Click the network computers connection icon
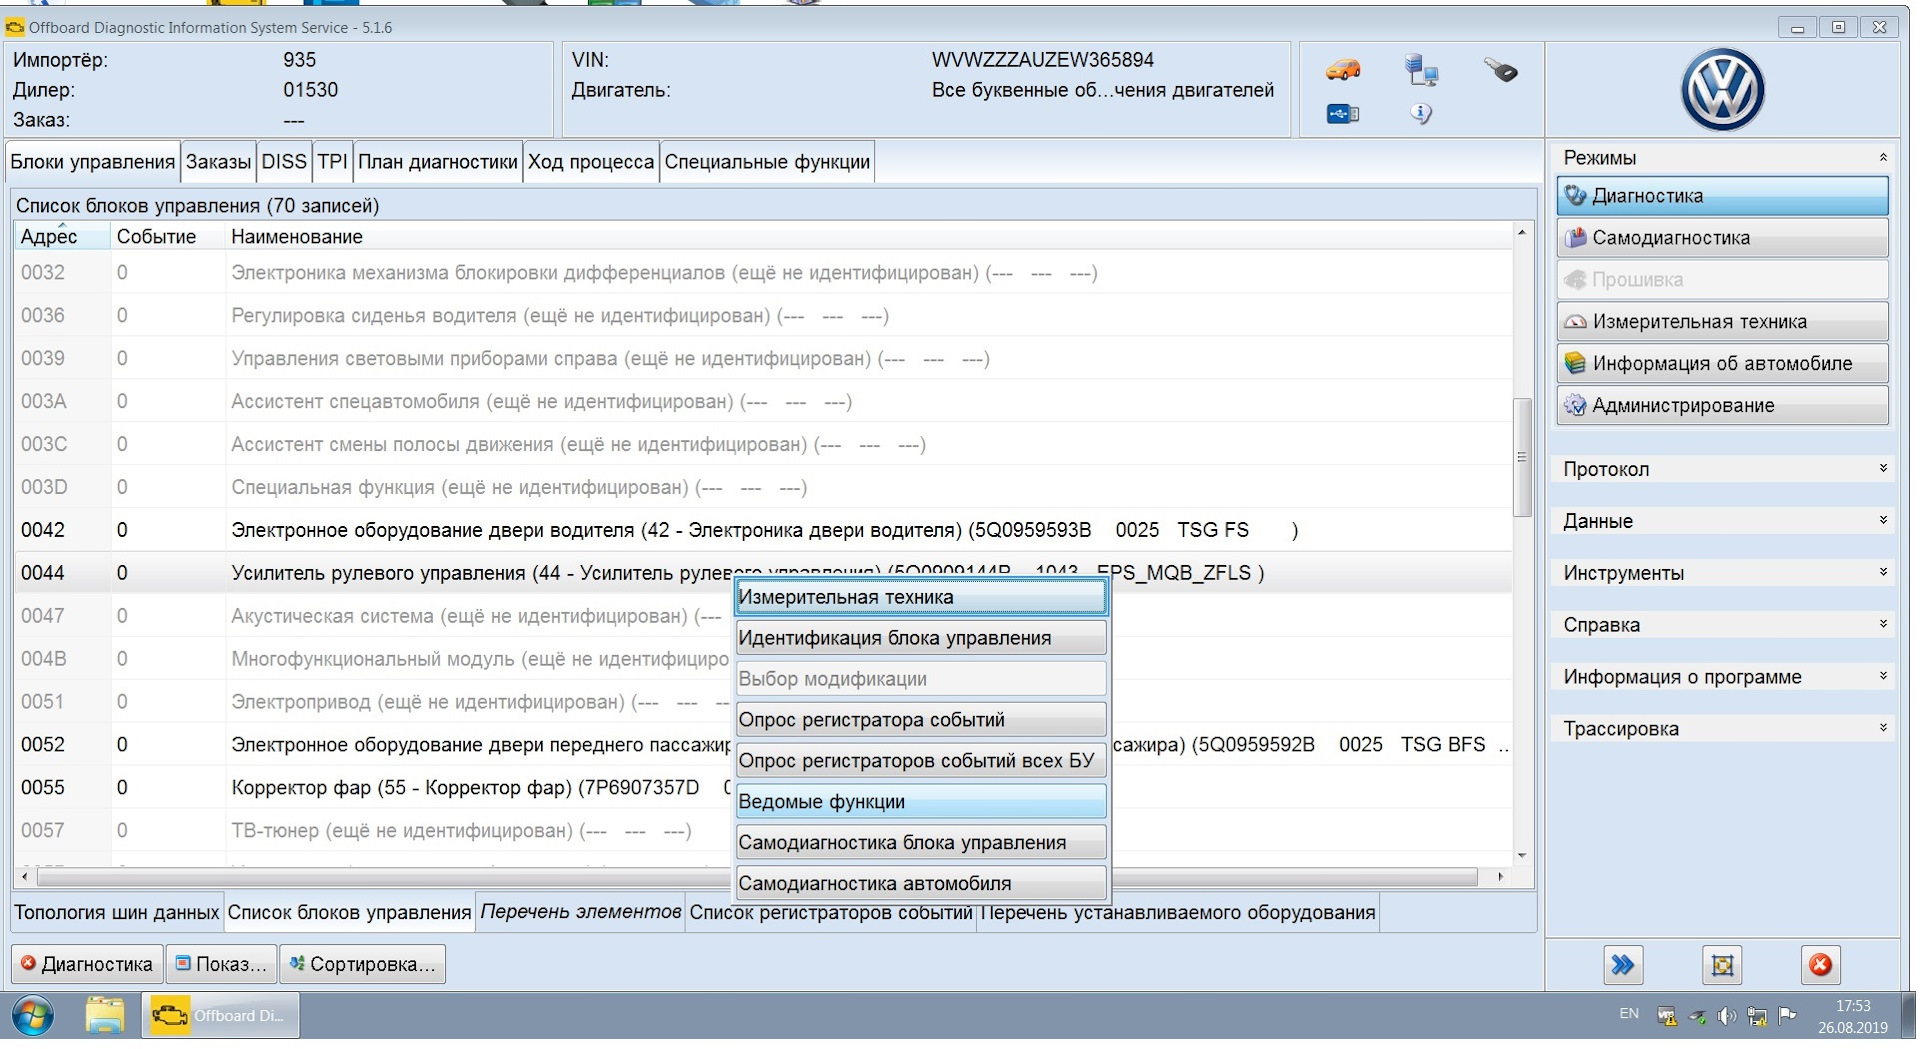1920x1049 pixels. 1421,70
